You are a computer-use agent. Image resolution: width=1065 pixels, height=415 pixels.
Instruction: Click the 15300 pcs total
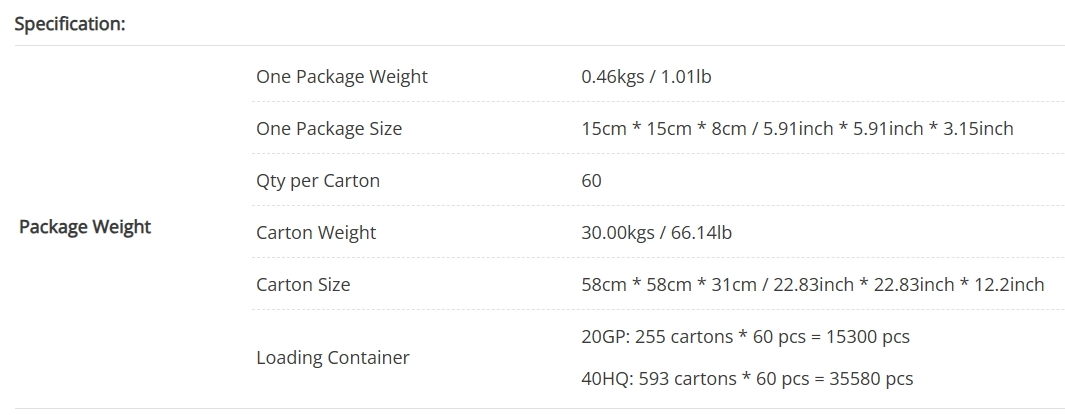pos(868,337)
